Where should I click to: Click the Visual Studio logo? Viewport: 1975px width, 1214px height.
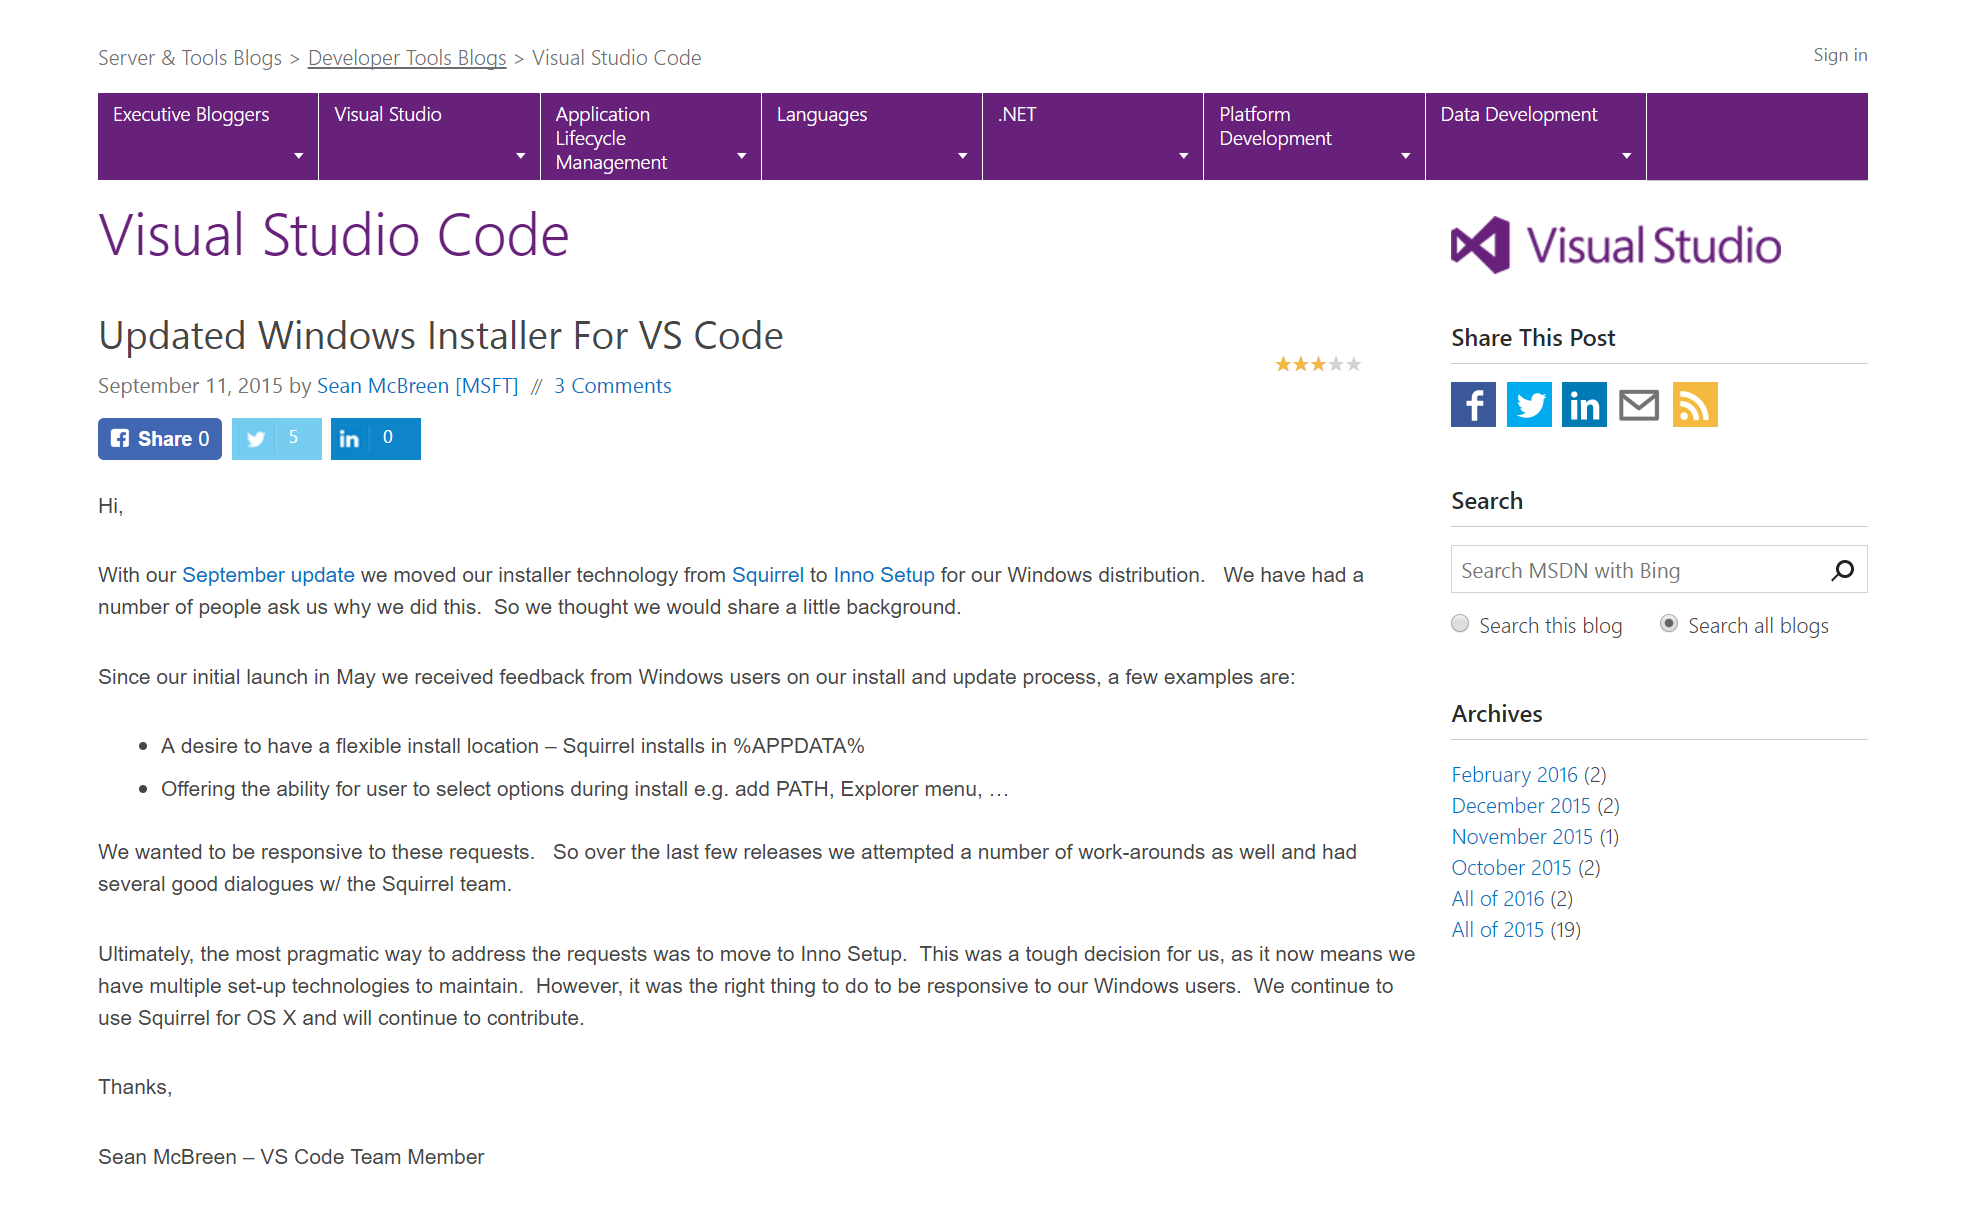coord(1615,246)
